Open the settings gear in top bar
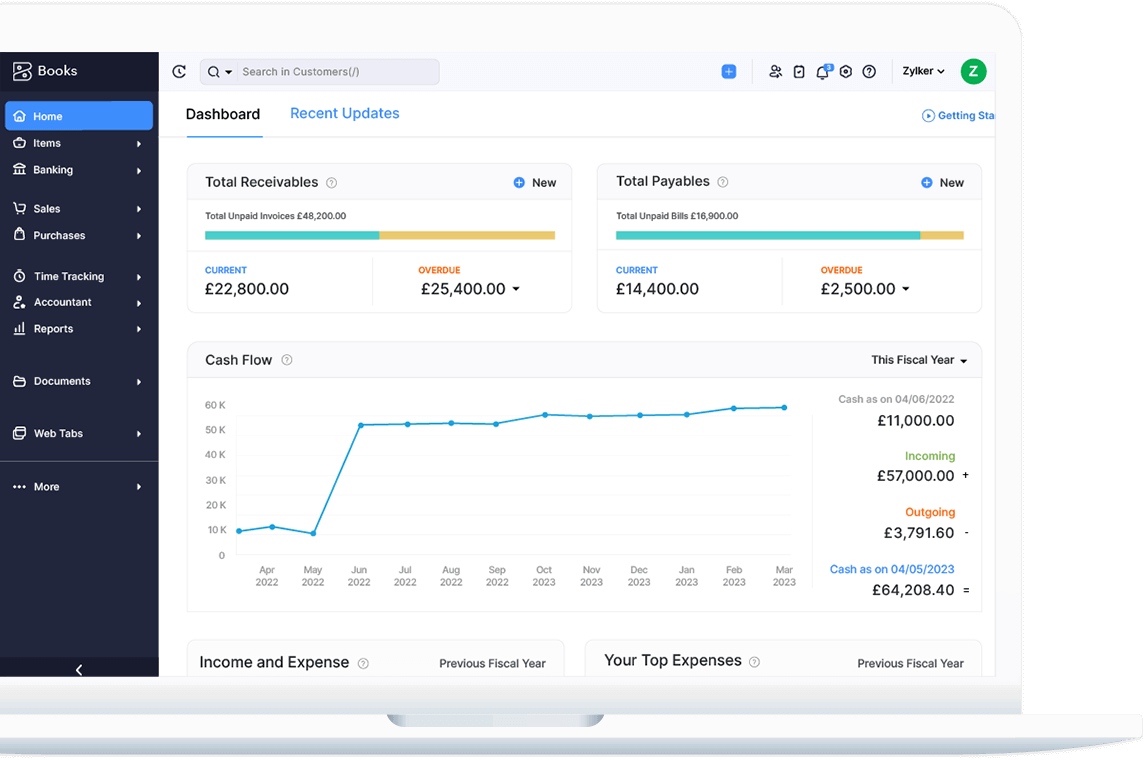Image resolution: width=1146 pixels, height=760 pixels. click(846, 72)
